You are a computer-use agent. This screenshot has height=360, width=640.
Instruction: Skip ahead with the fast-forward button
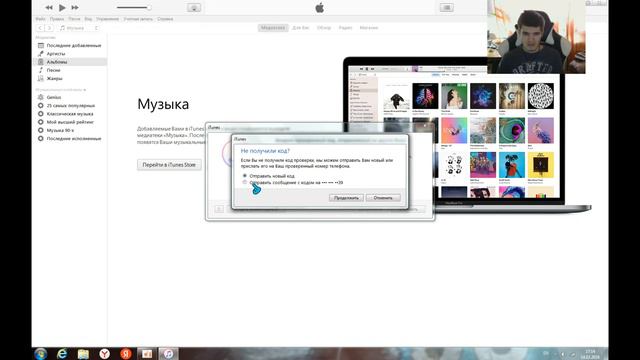point(75,8)
